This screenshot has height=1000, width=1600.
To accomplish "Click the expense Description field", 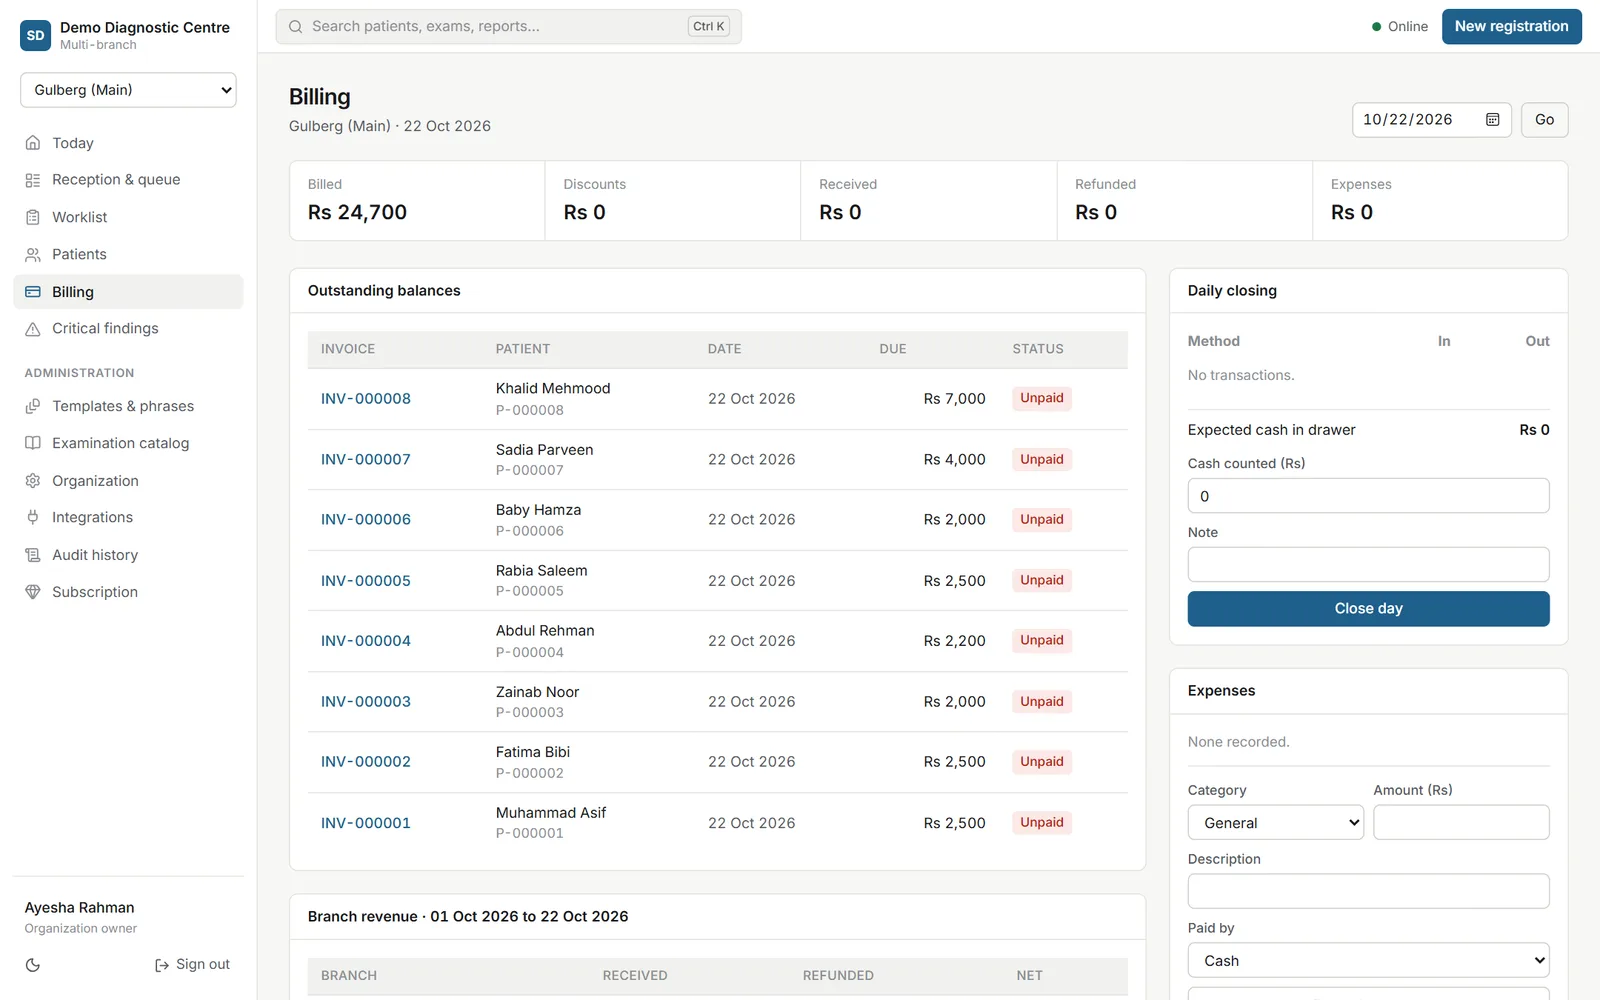I will click(1368, 892).
